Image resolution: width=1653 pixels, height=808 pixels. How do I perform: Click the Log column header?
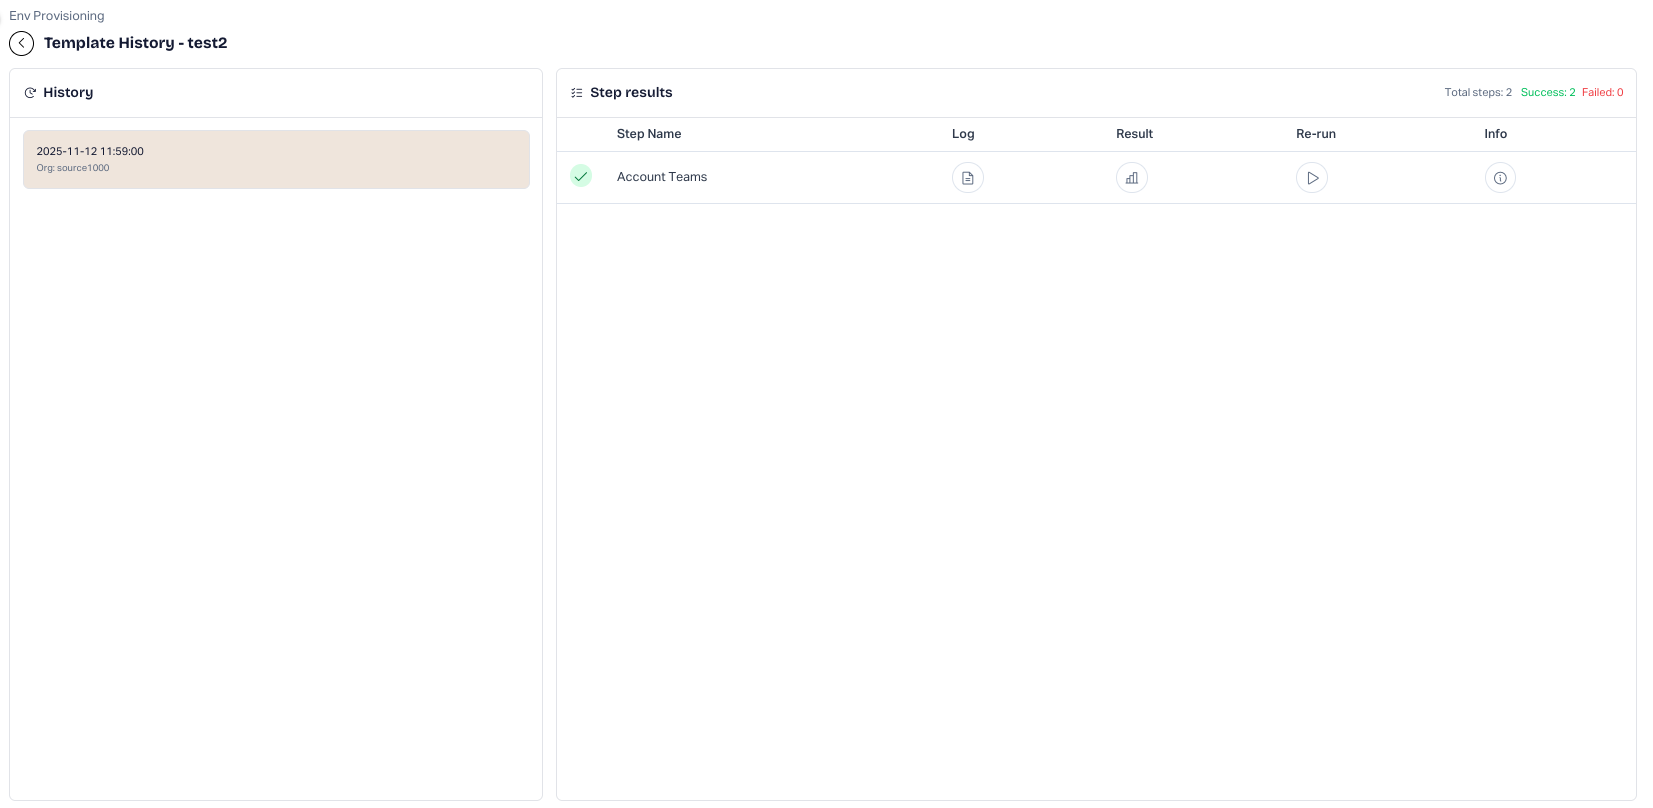[962, 134]
